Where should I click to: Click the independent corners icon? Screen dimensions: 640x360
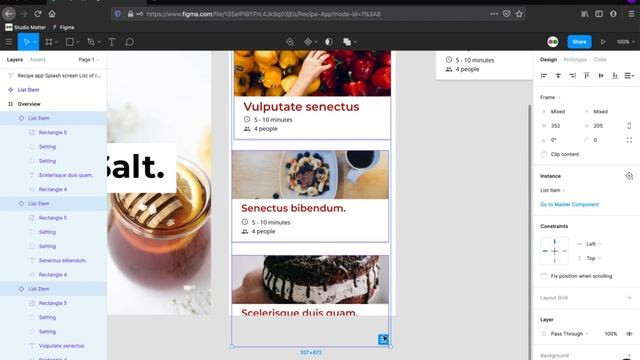point(629,140)
